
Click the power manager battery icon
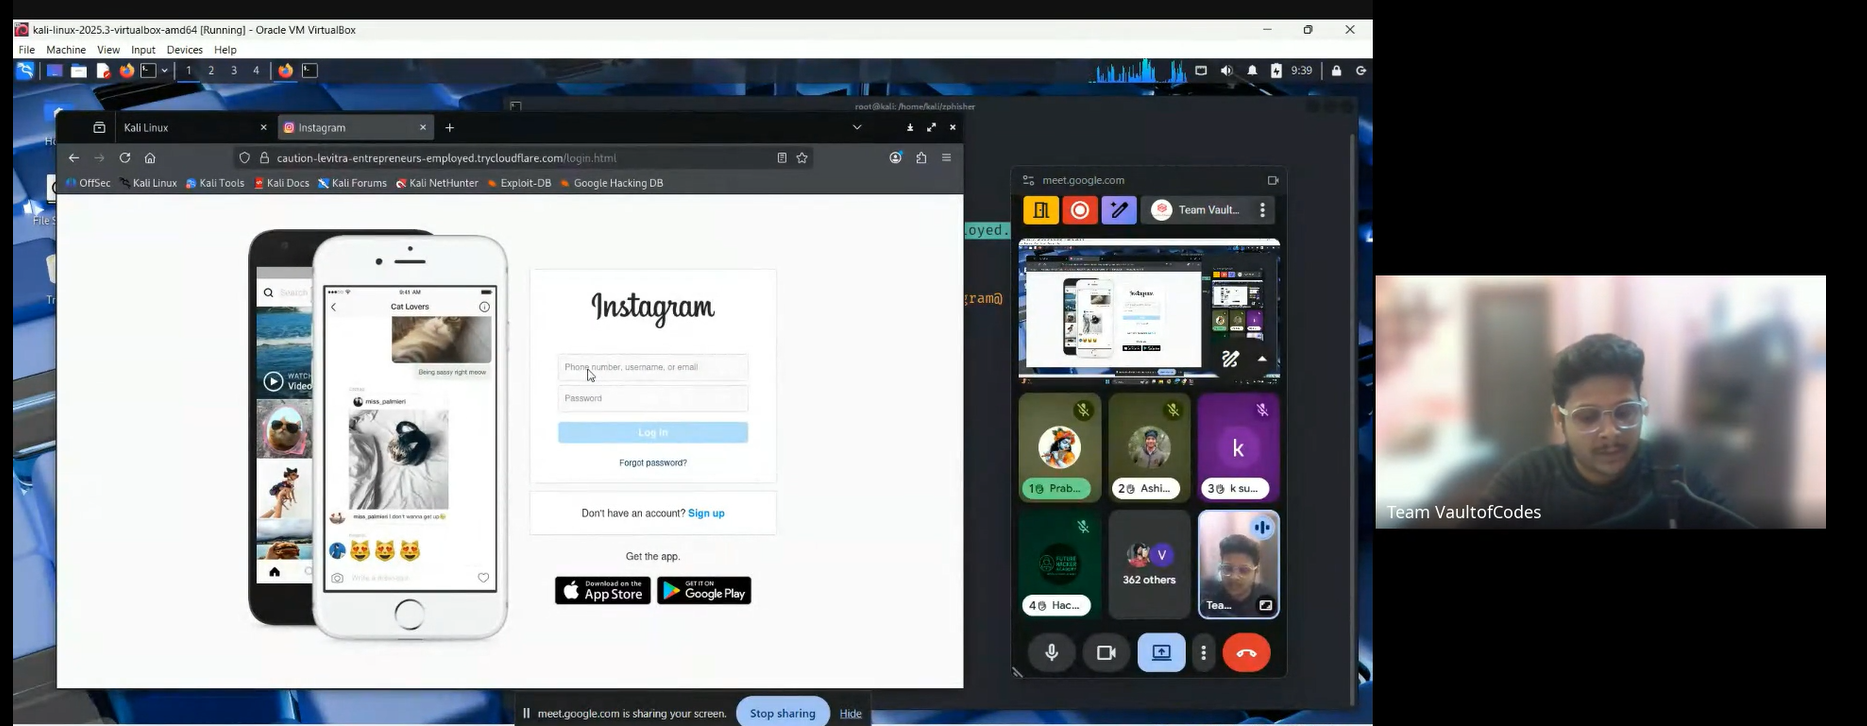pos(1276,71)
